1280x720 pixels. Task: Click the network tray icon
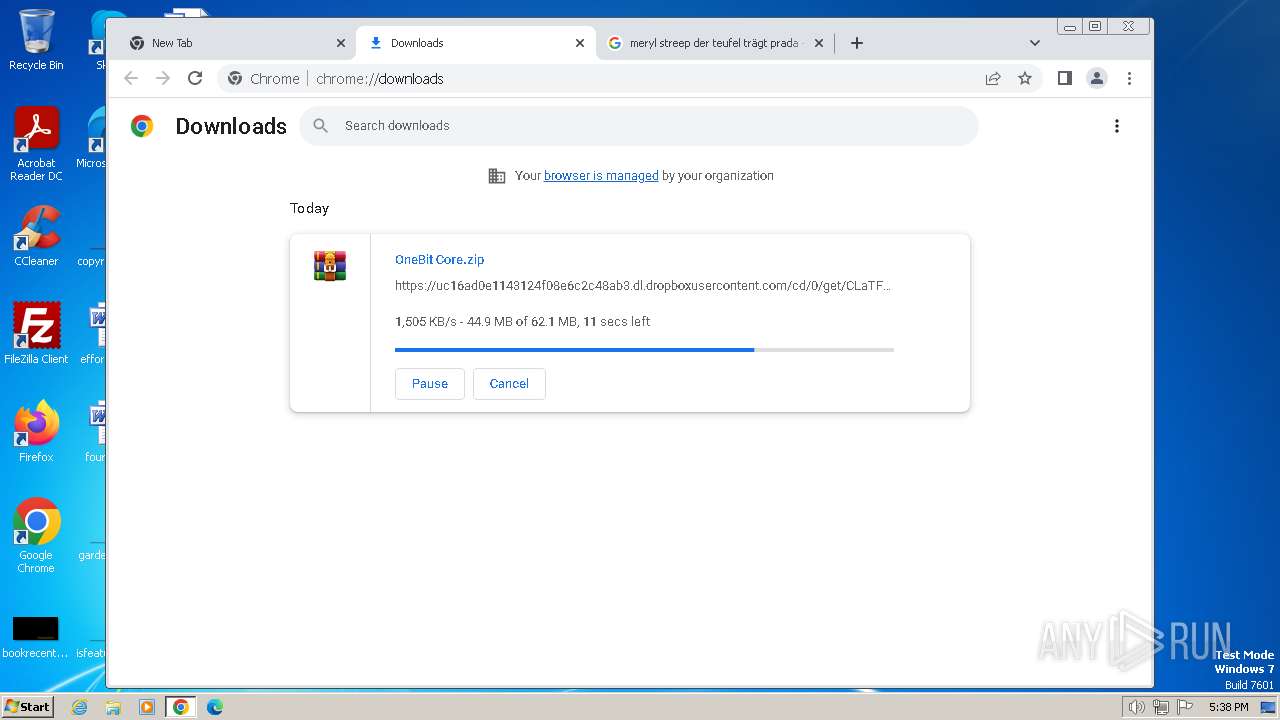pos(1161,707)
